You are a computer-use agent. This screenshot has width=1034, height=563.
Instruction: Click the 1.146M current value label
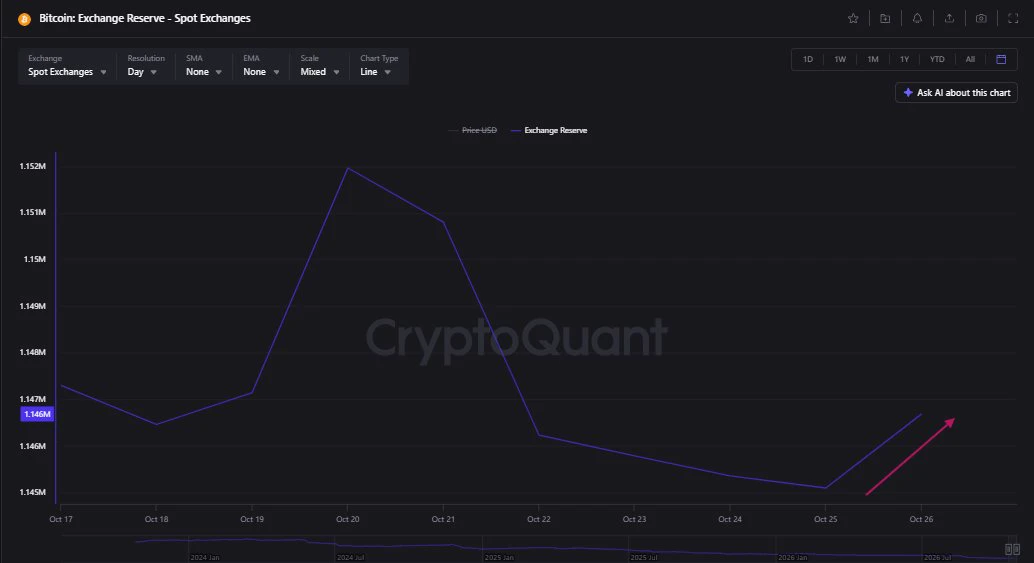pyautogui.click(x=37, y=414)
